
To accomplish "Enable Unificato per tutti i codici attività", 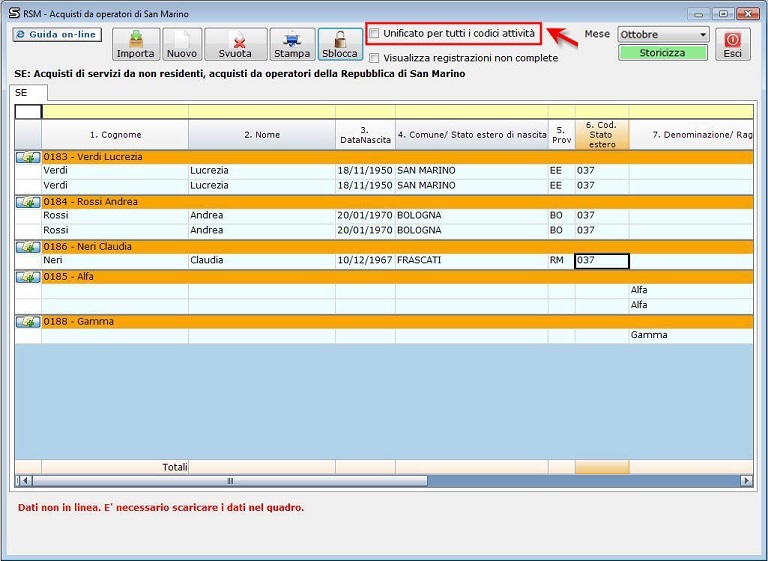I will click(375, 34).
